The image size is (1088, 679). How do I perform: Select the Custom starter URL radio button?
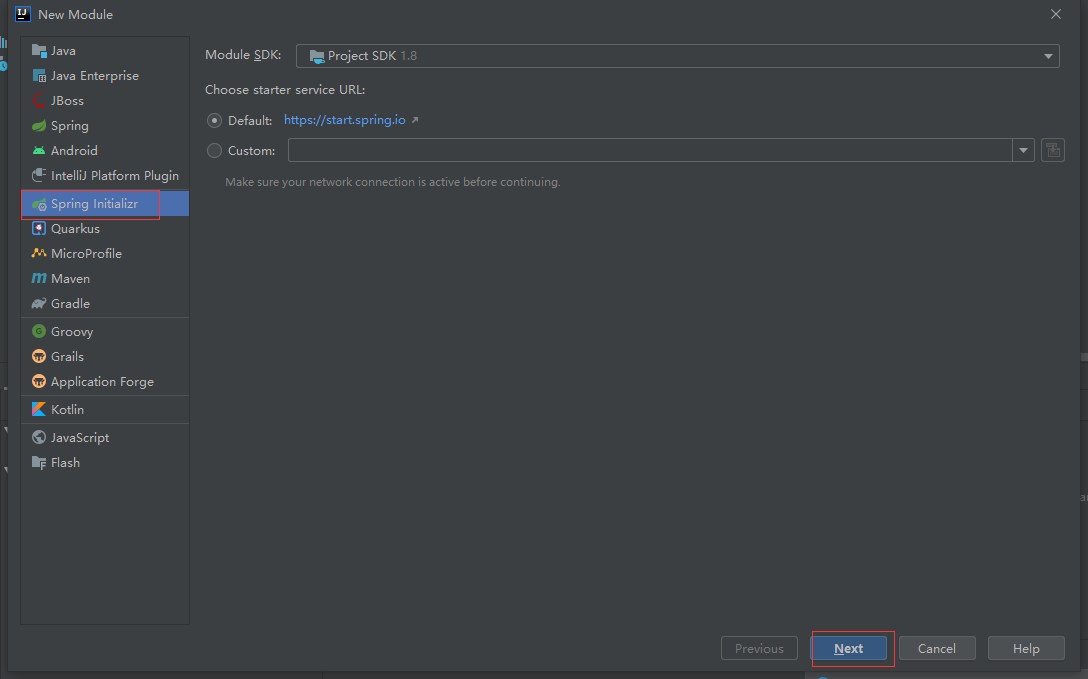(x=214, y=151)
